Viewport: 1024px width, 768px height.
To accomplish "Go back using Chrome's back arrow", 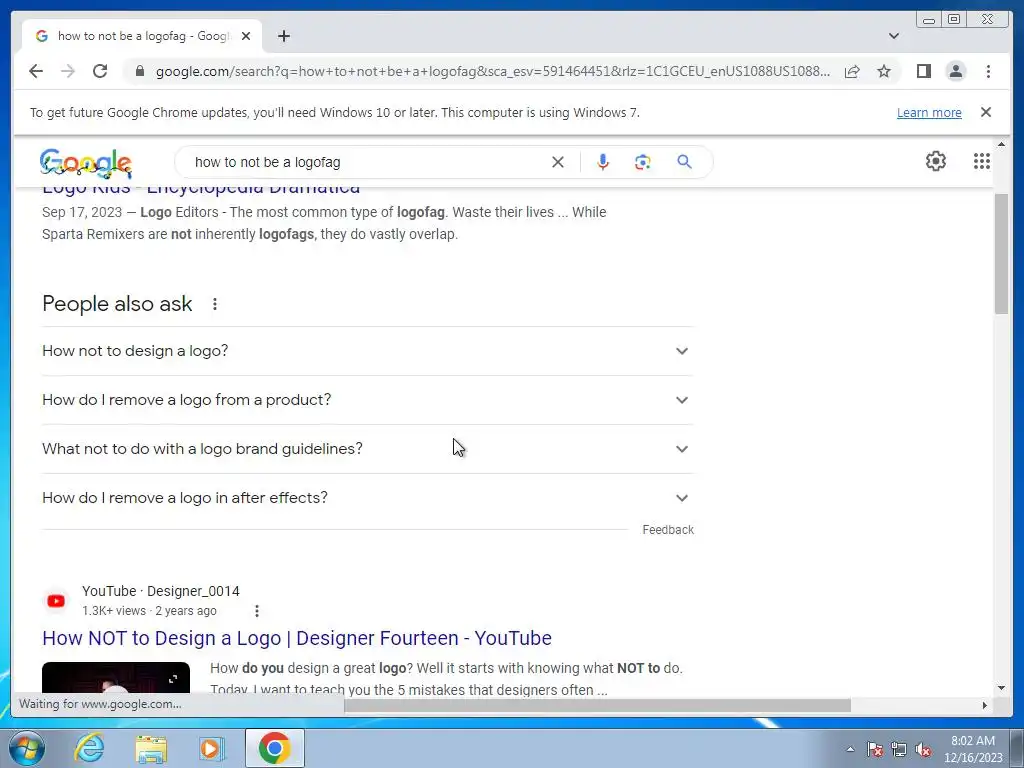I will pyautogui.click(x=36, y=71).
